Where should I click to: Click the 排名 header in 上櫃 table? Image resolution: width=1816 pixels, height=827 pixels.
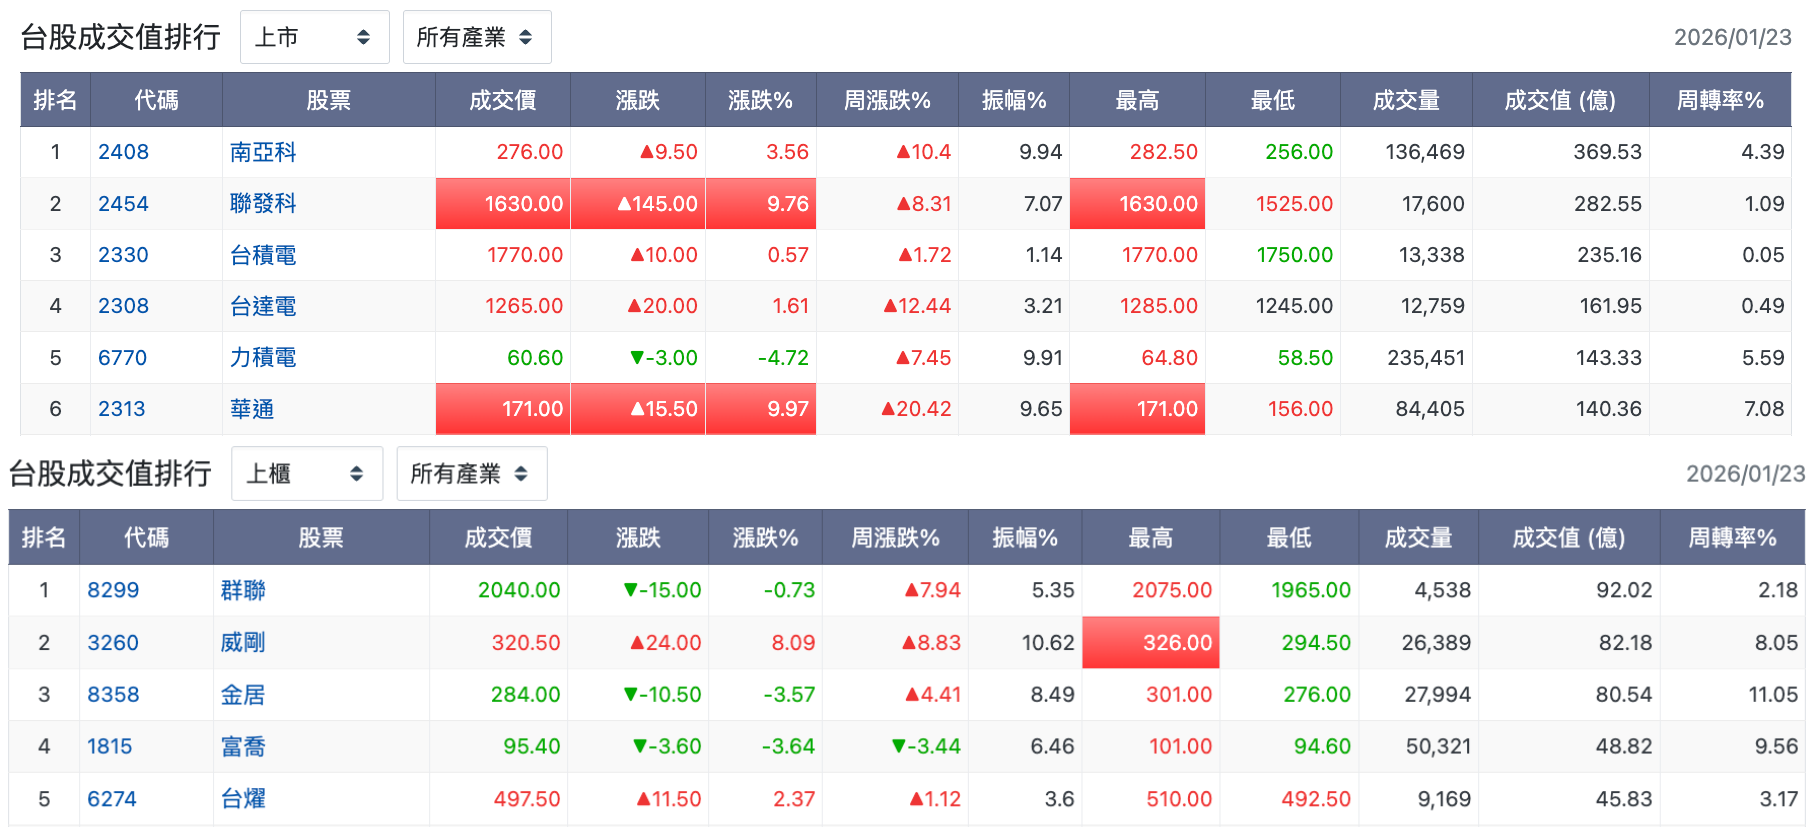[x=44, y=538]
